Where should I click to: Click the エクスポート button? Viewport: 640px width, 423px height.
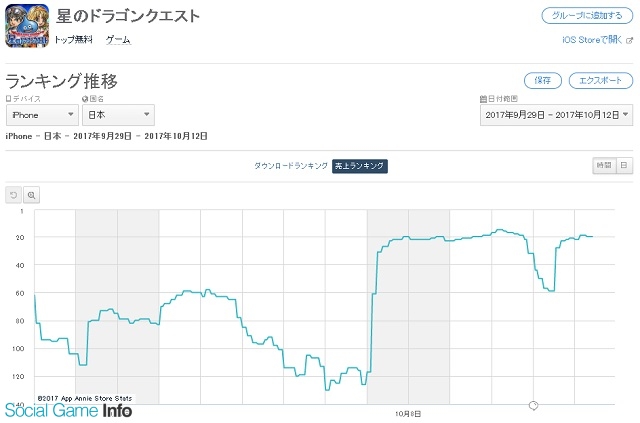(x=600, y=80)
